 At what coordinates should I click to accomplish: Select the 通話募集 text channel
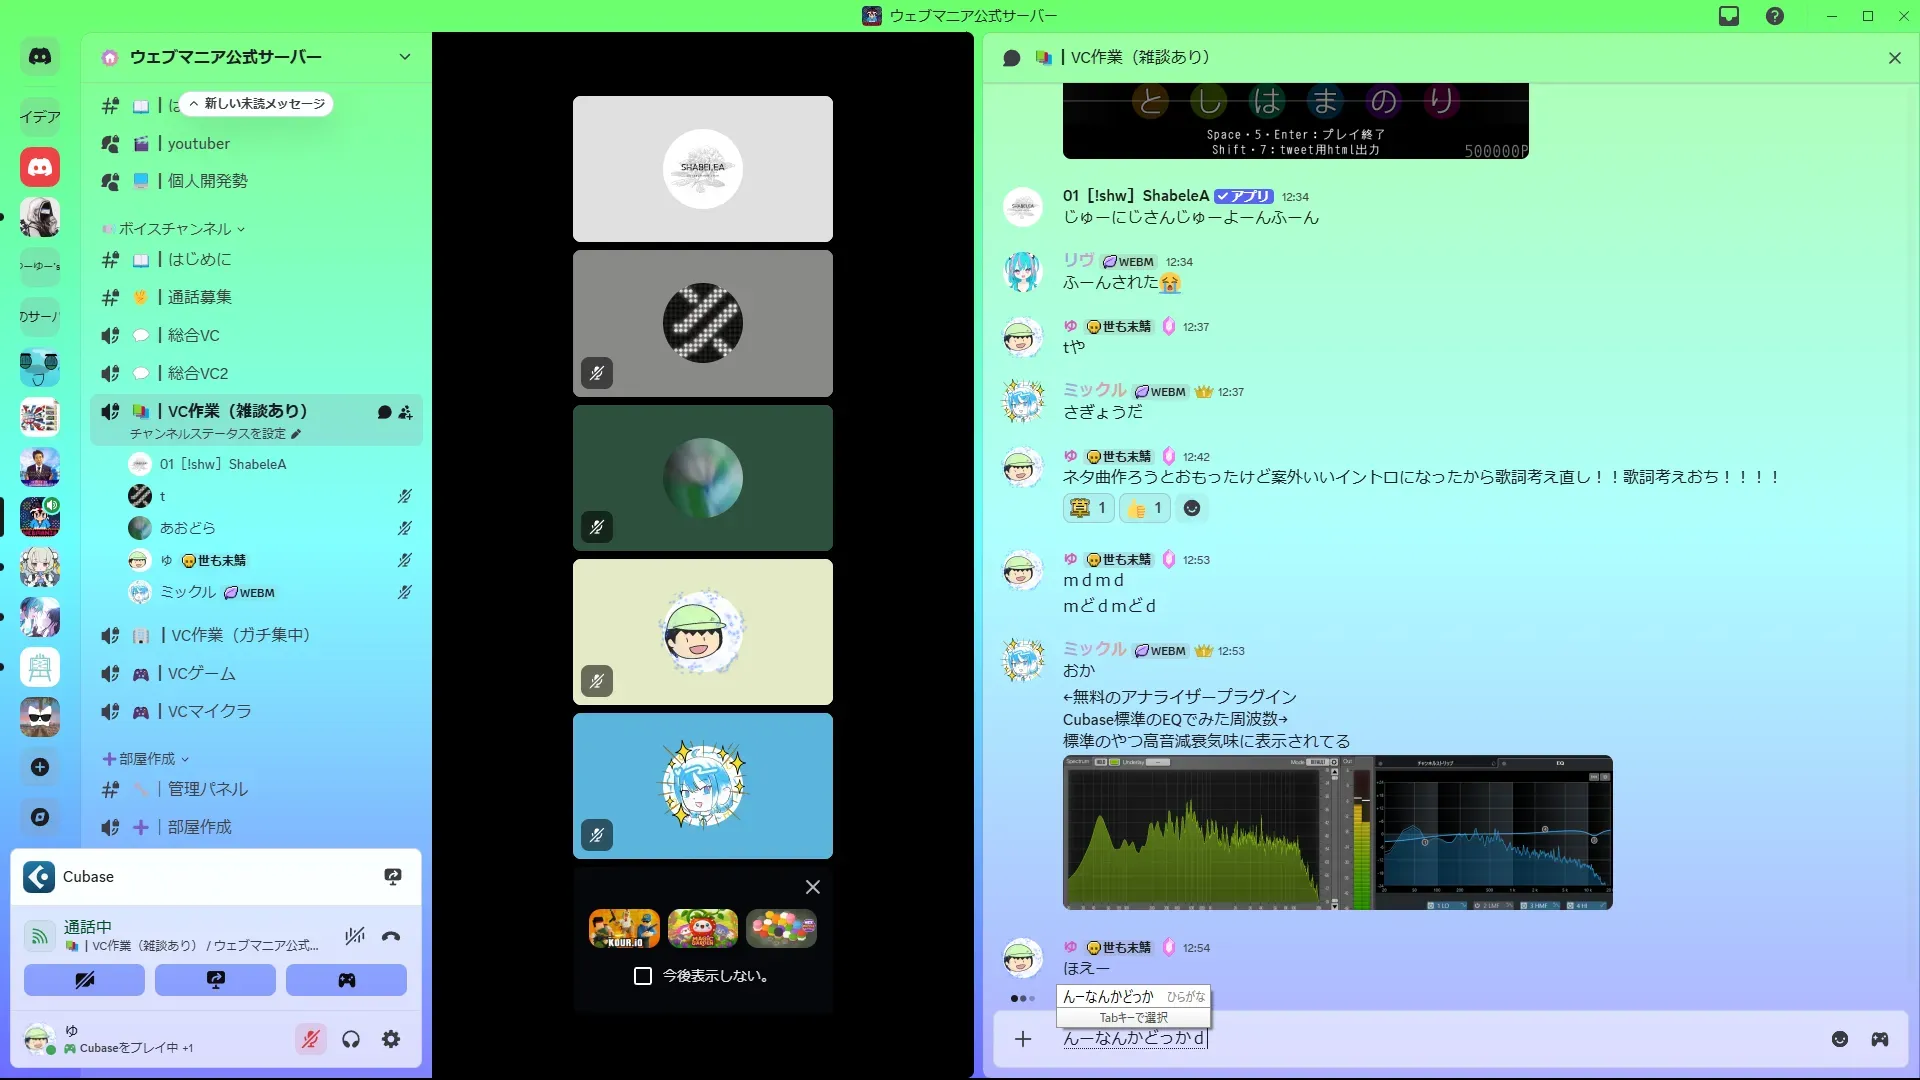199,297
